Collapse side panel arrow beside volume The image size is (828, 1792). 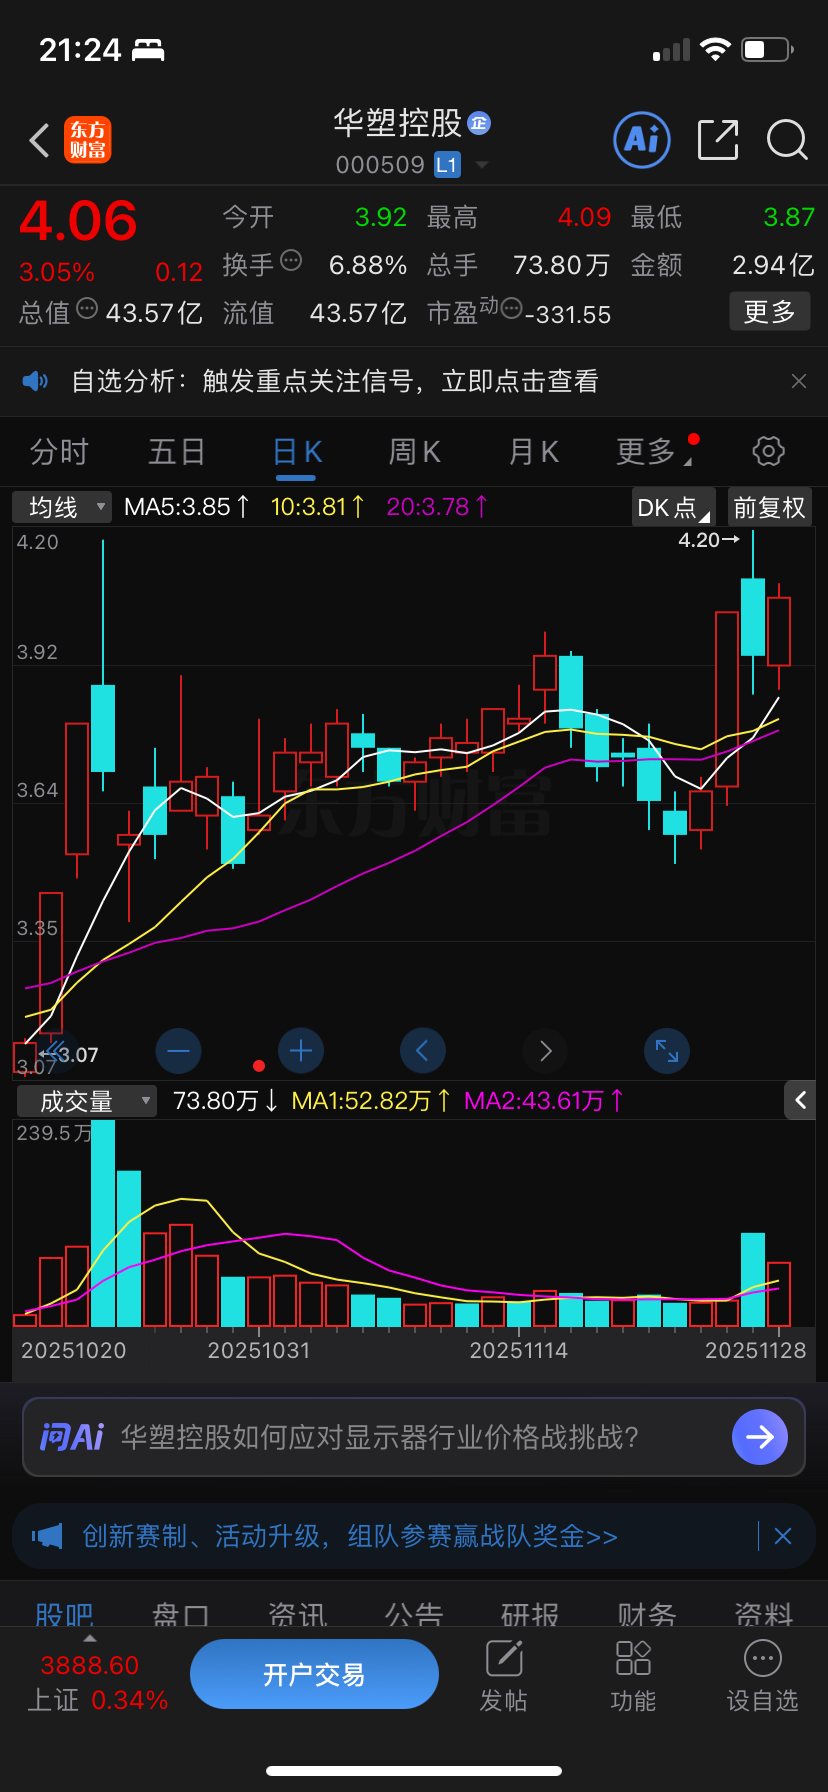800,1100
